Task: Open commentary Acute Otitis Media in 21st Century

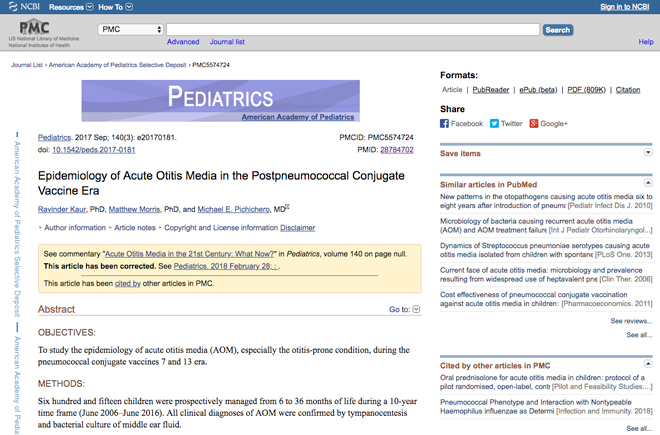Action: 189,254
